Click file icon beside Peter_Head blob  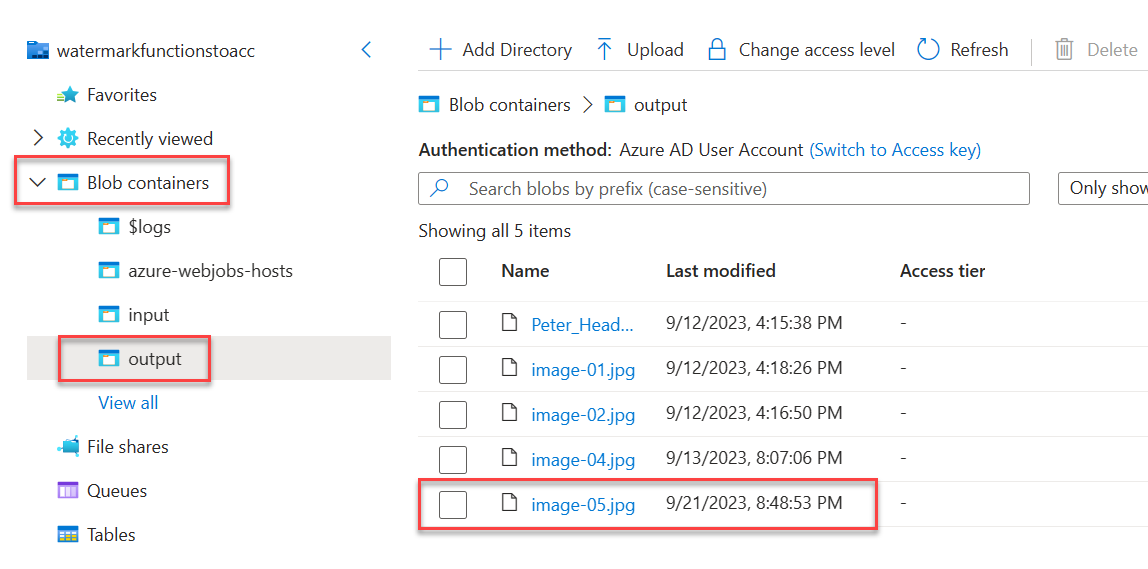[510, 323]
